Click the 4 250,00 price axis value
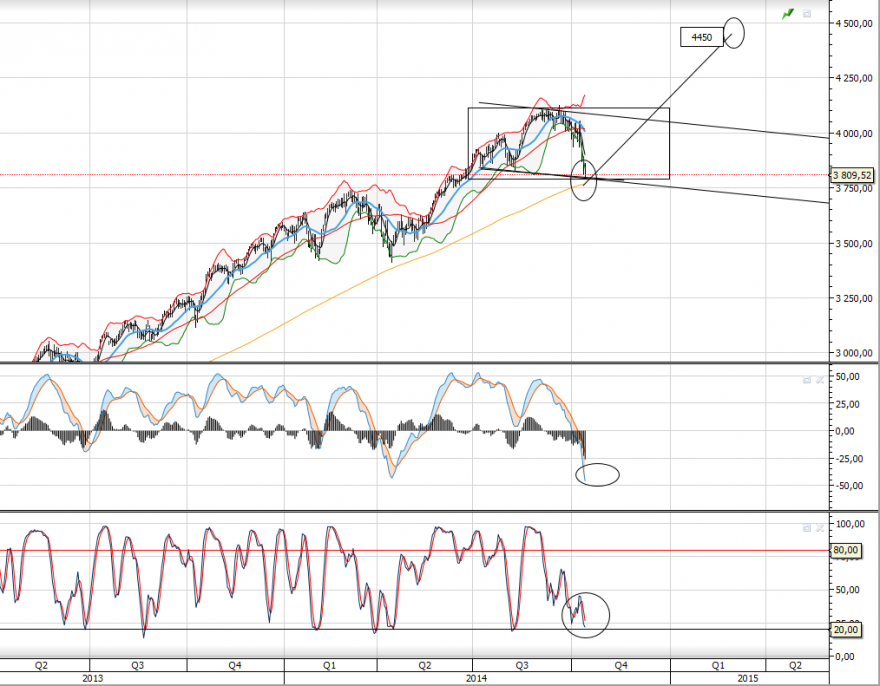880x686 pixels. pyautogui.click(x=854, y=79)
